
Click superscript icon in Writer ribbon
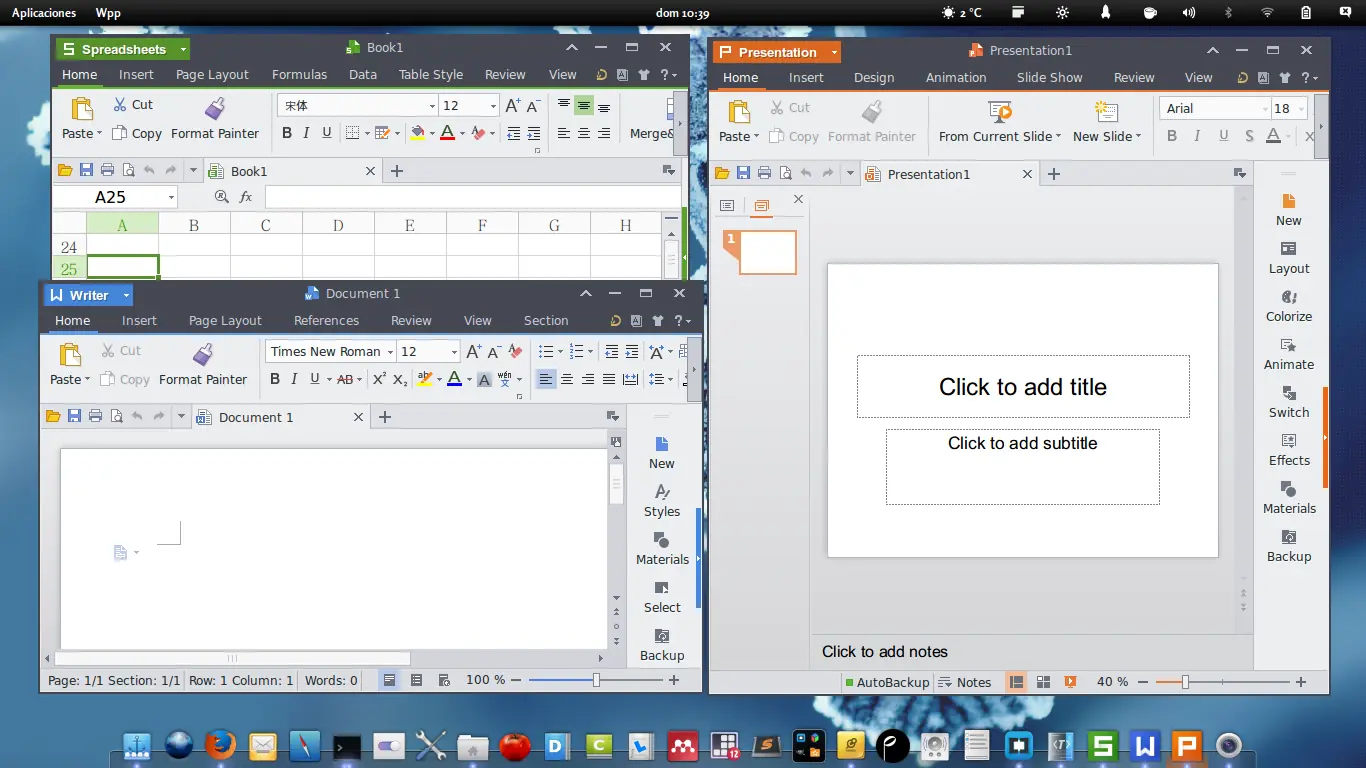379,379
